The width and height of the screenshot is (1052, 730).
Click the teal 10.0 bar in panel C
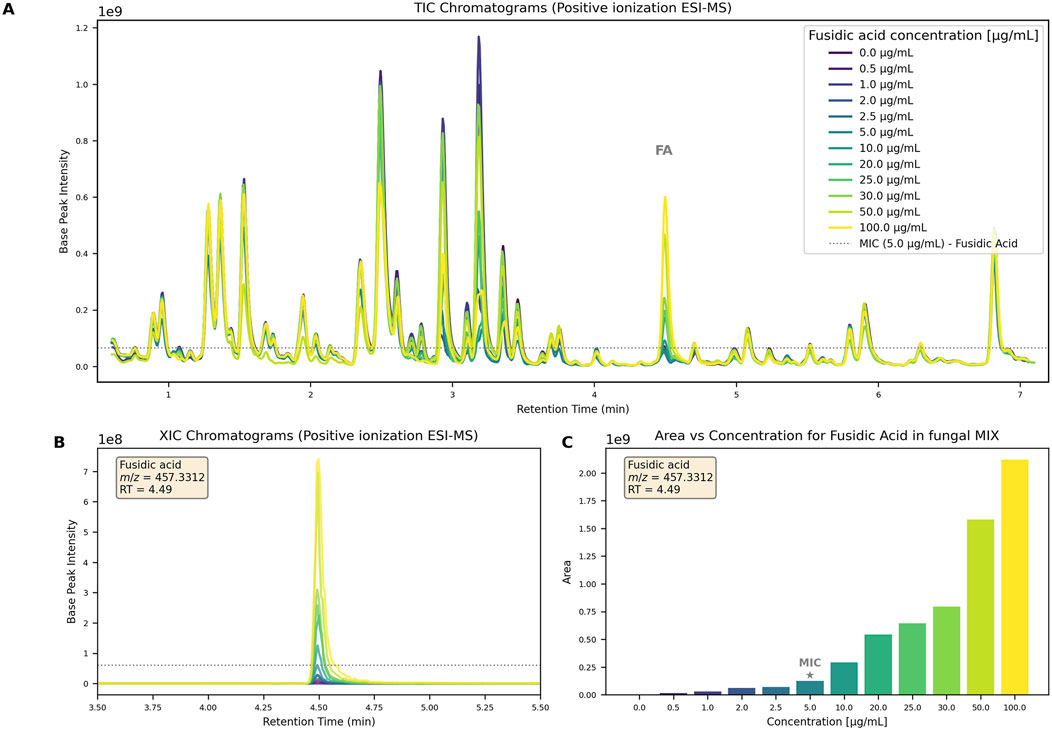(x=844, y=678)
